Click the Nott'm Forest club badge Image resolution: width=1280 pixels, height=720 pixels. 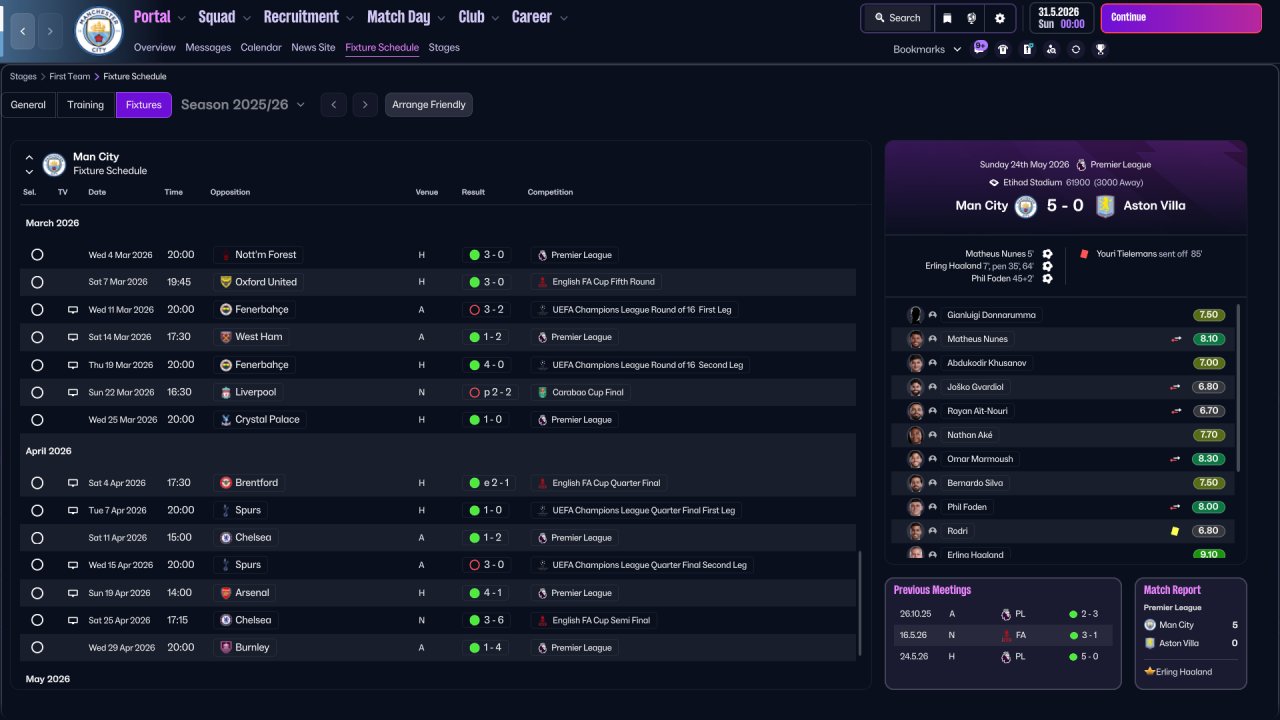tap(226, 255)
